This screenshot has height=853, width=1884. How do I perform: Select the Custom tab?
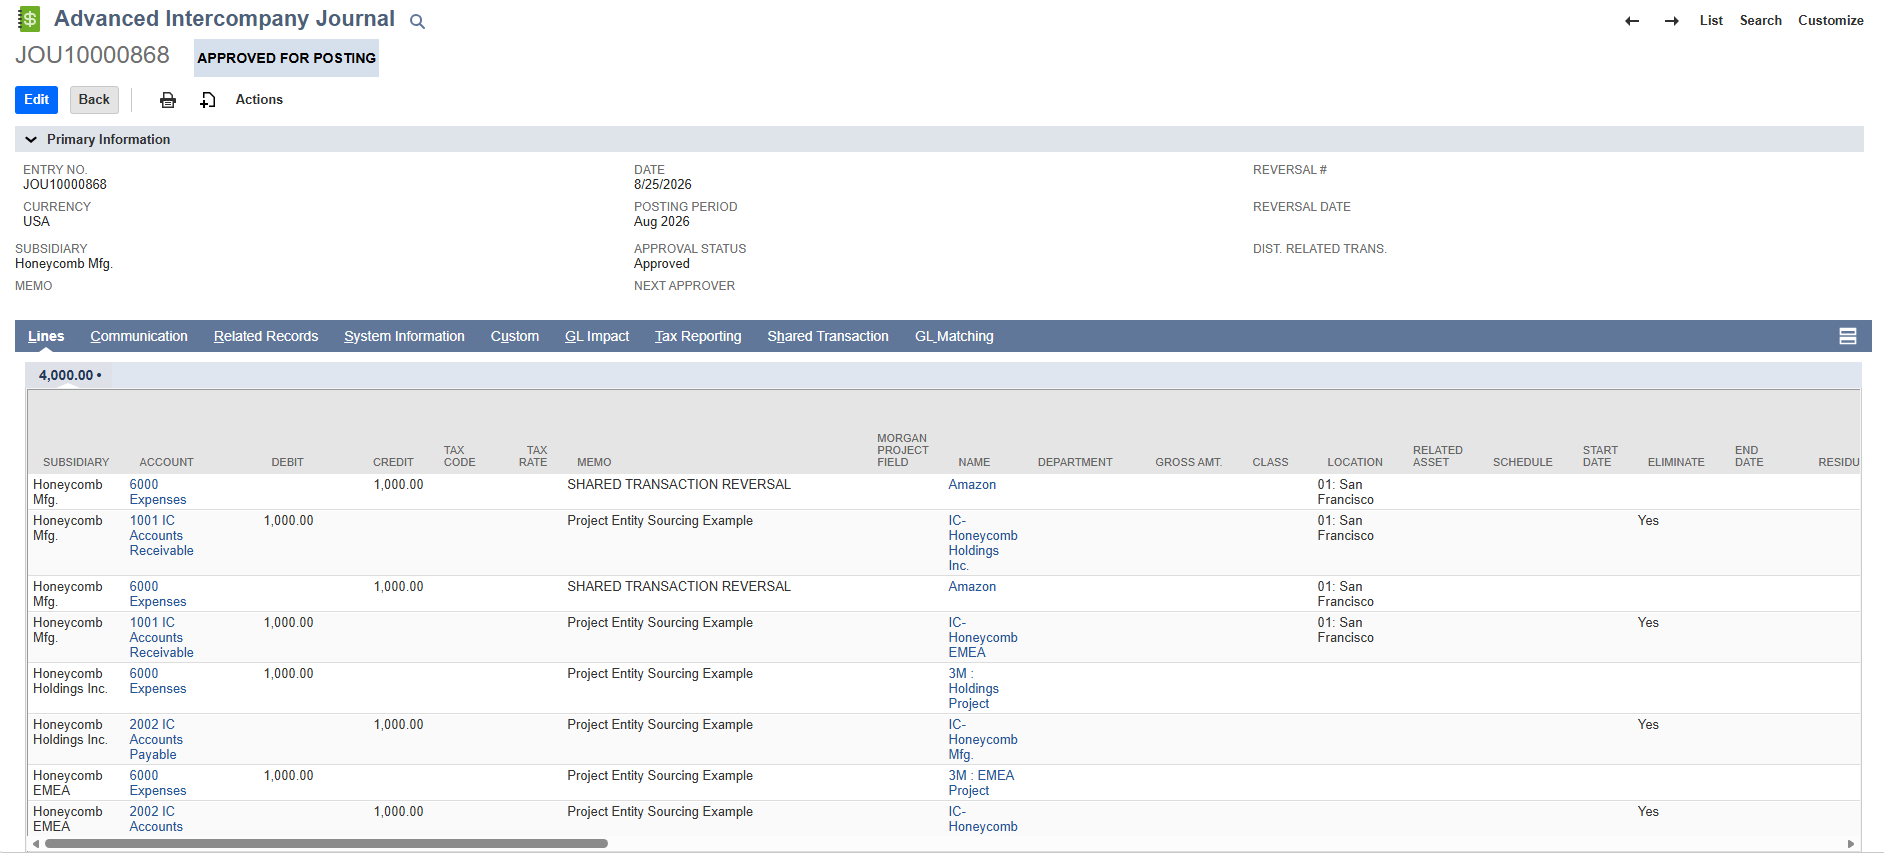(x=515, y=336)
